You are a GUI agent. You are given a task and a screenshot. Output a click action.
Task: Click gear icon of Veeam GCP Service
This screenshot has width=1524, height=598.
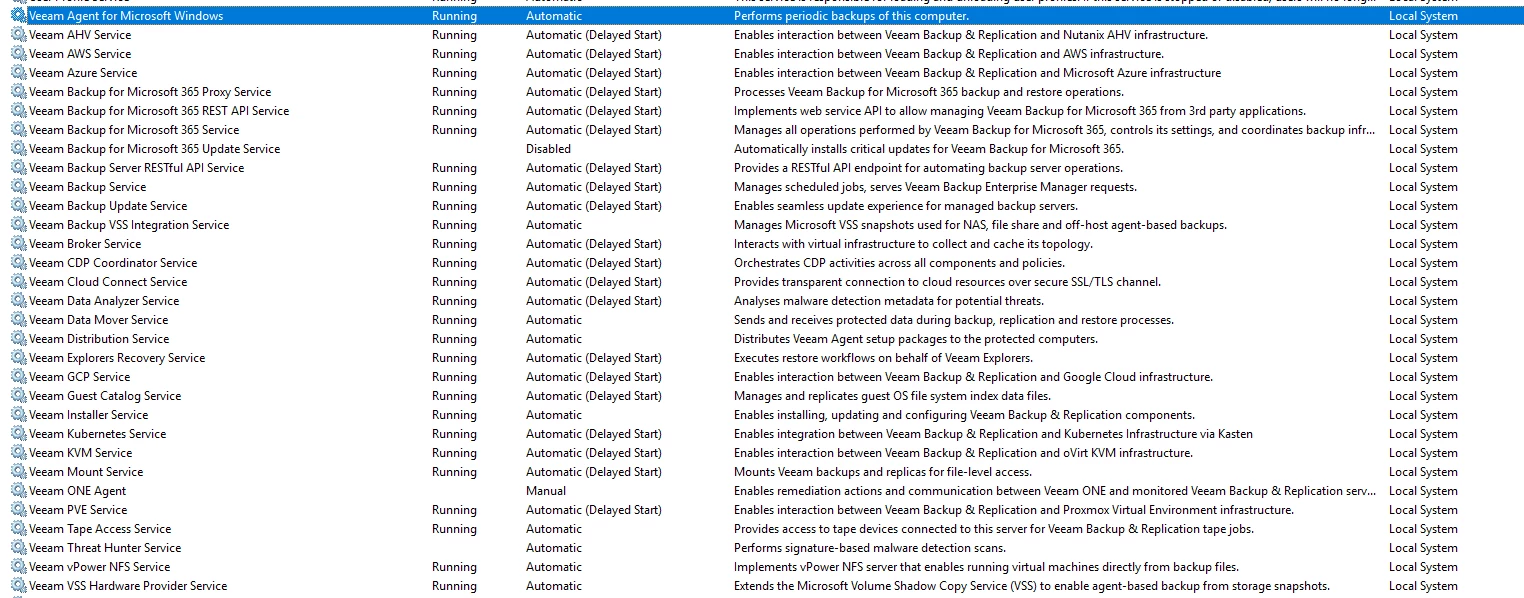click(x=19, y=377)
